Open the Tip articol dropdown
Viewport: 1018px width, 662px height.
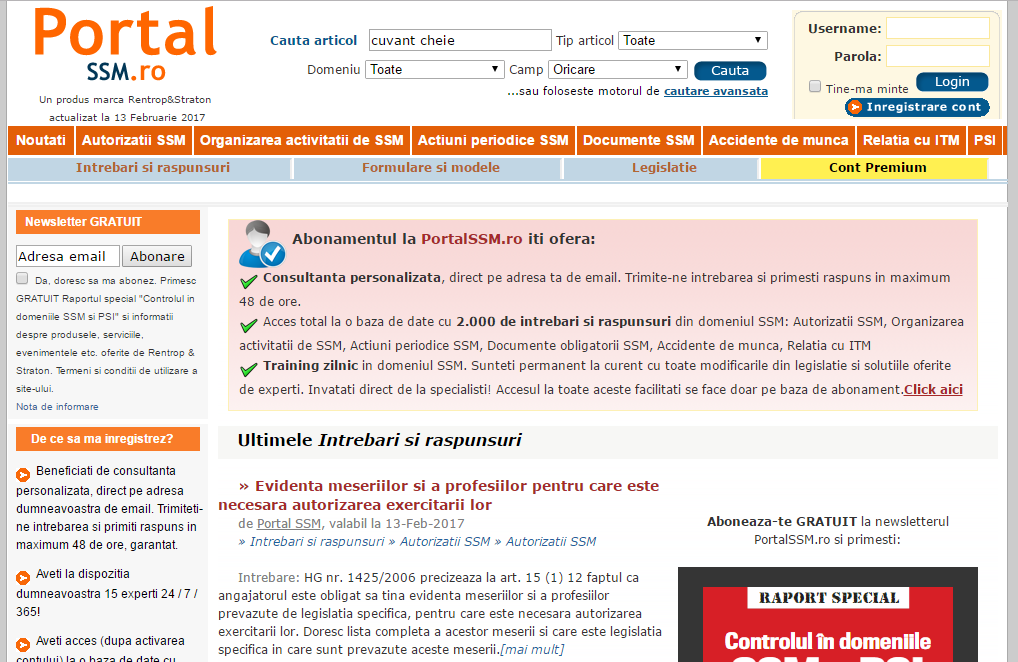[x=692, y=40]
